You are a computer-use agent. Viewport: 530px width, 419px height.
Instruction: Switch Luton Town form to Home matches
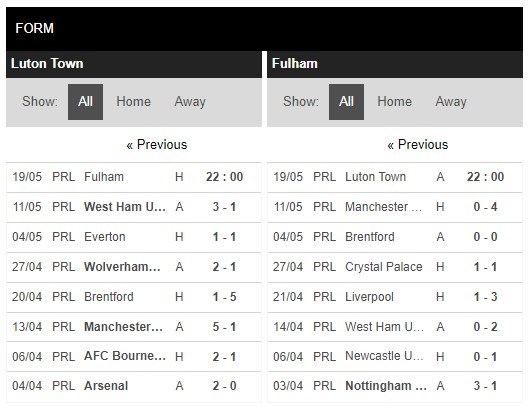coord(134,102)
